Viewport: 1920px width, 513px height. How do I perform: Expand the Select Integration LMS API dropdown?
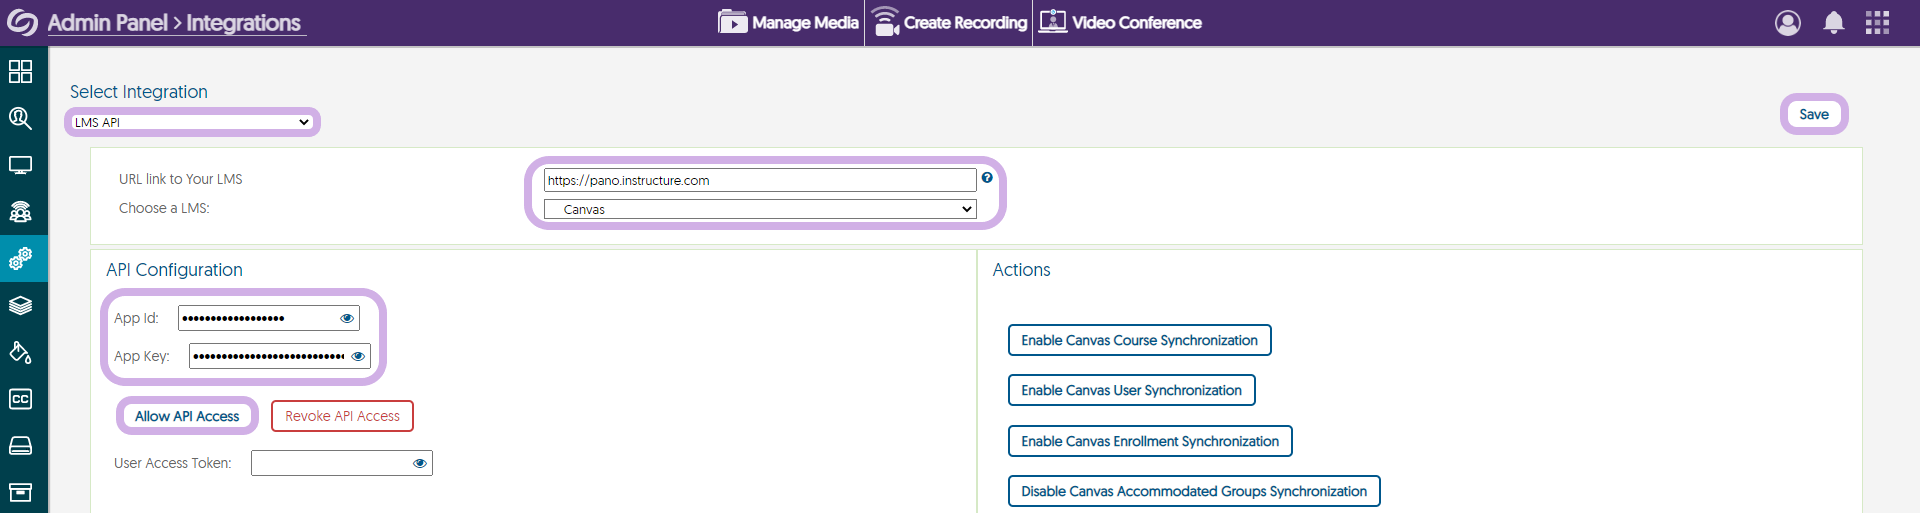point(192,122)
